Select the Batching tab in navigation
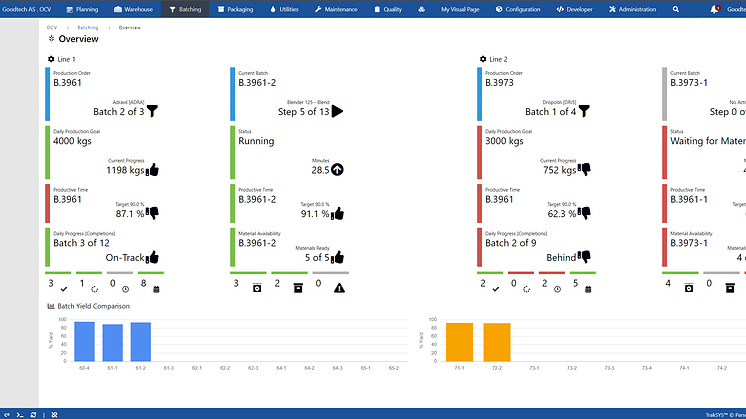Viewport: 746px width, 419px height. [185, 9]
